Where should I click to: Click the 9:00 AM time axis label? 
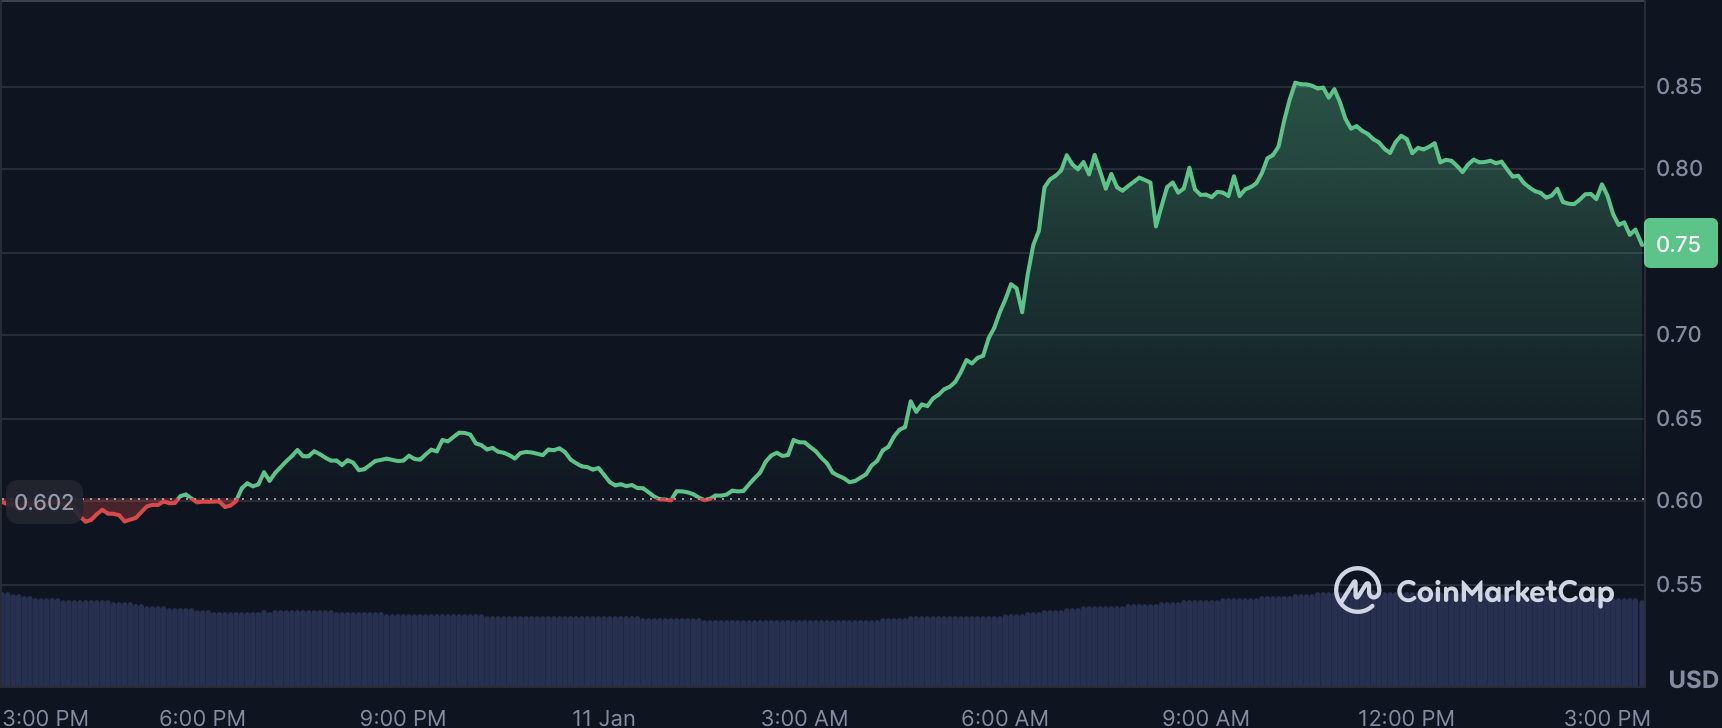coord(1205,717)
